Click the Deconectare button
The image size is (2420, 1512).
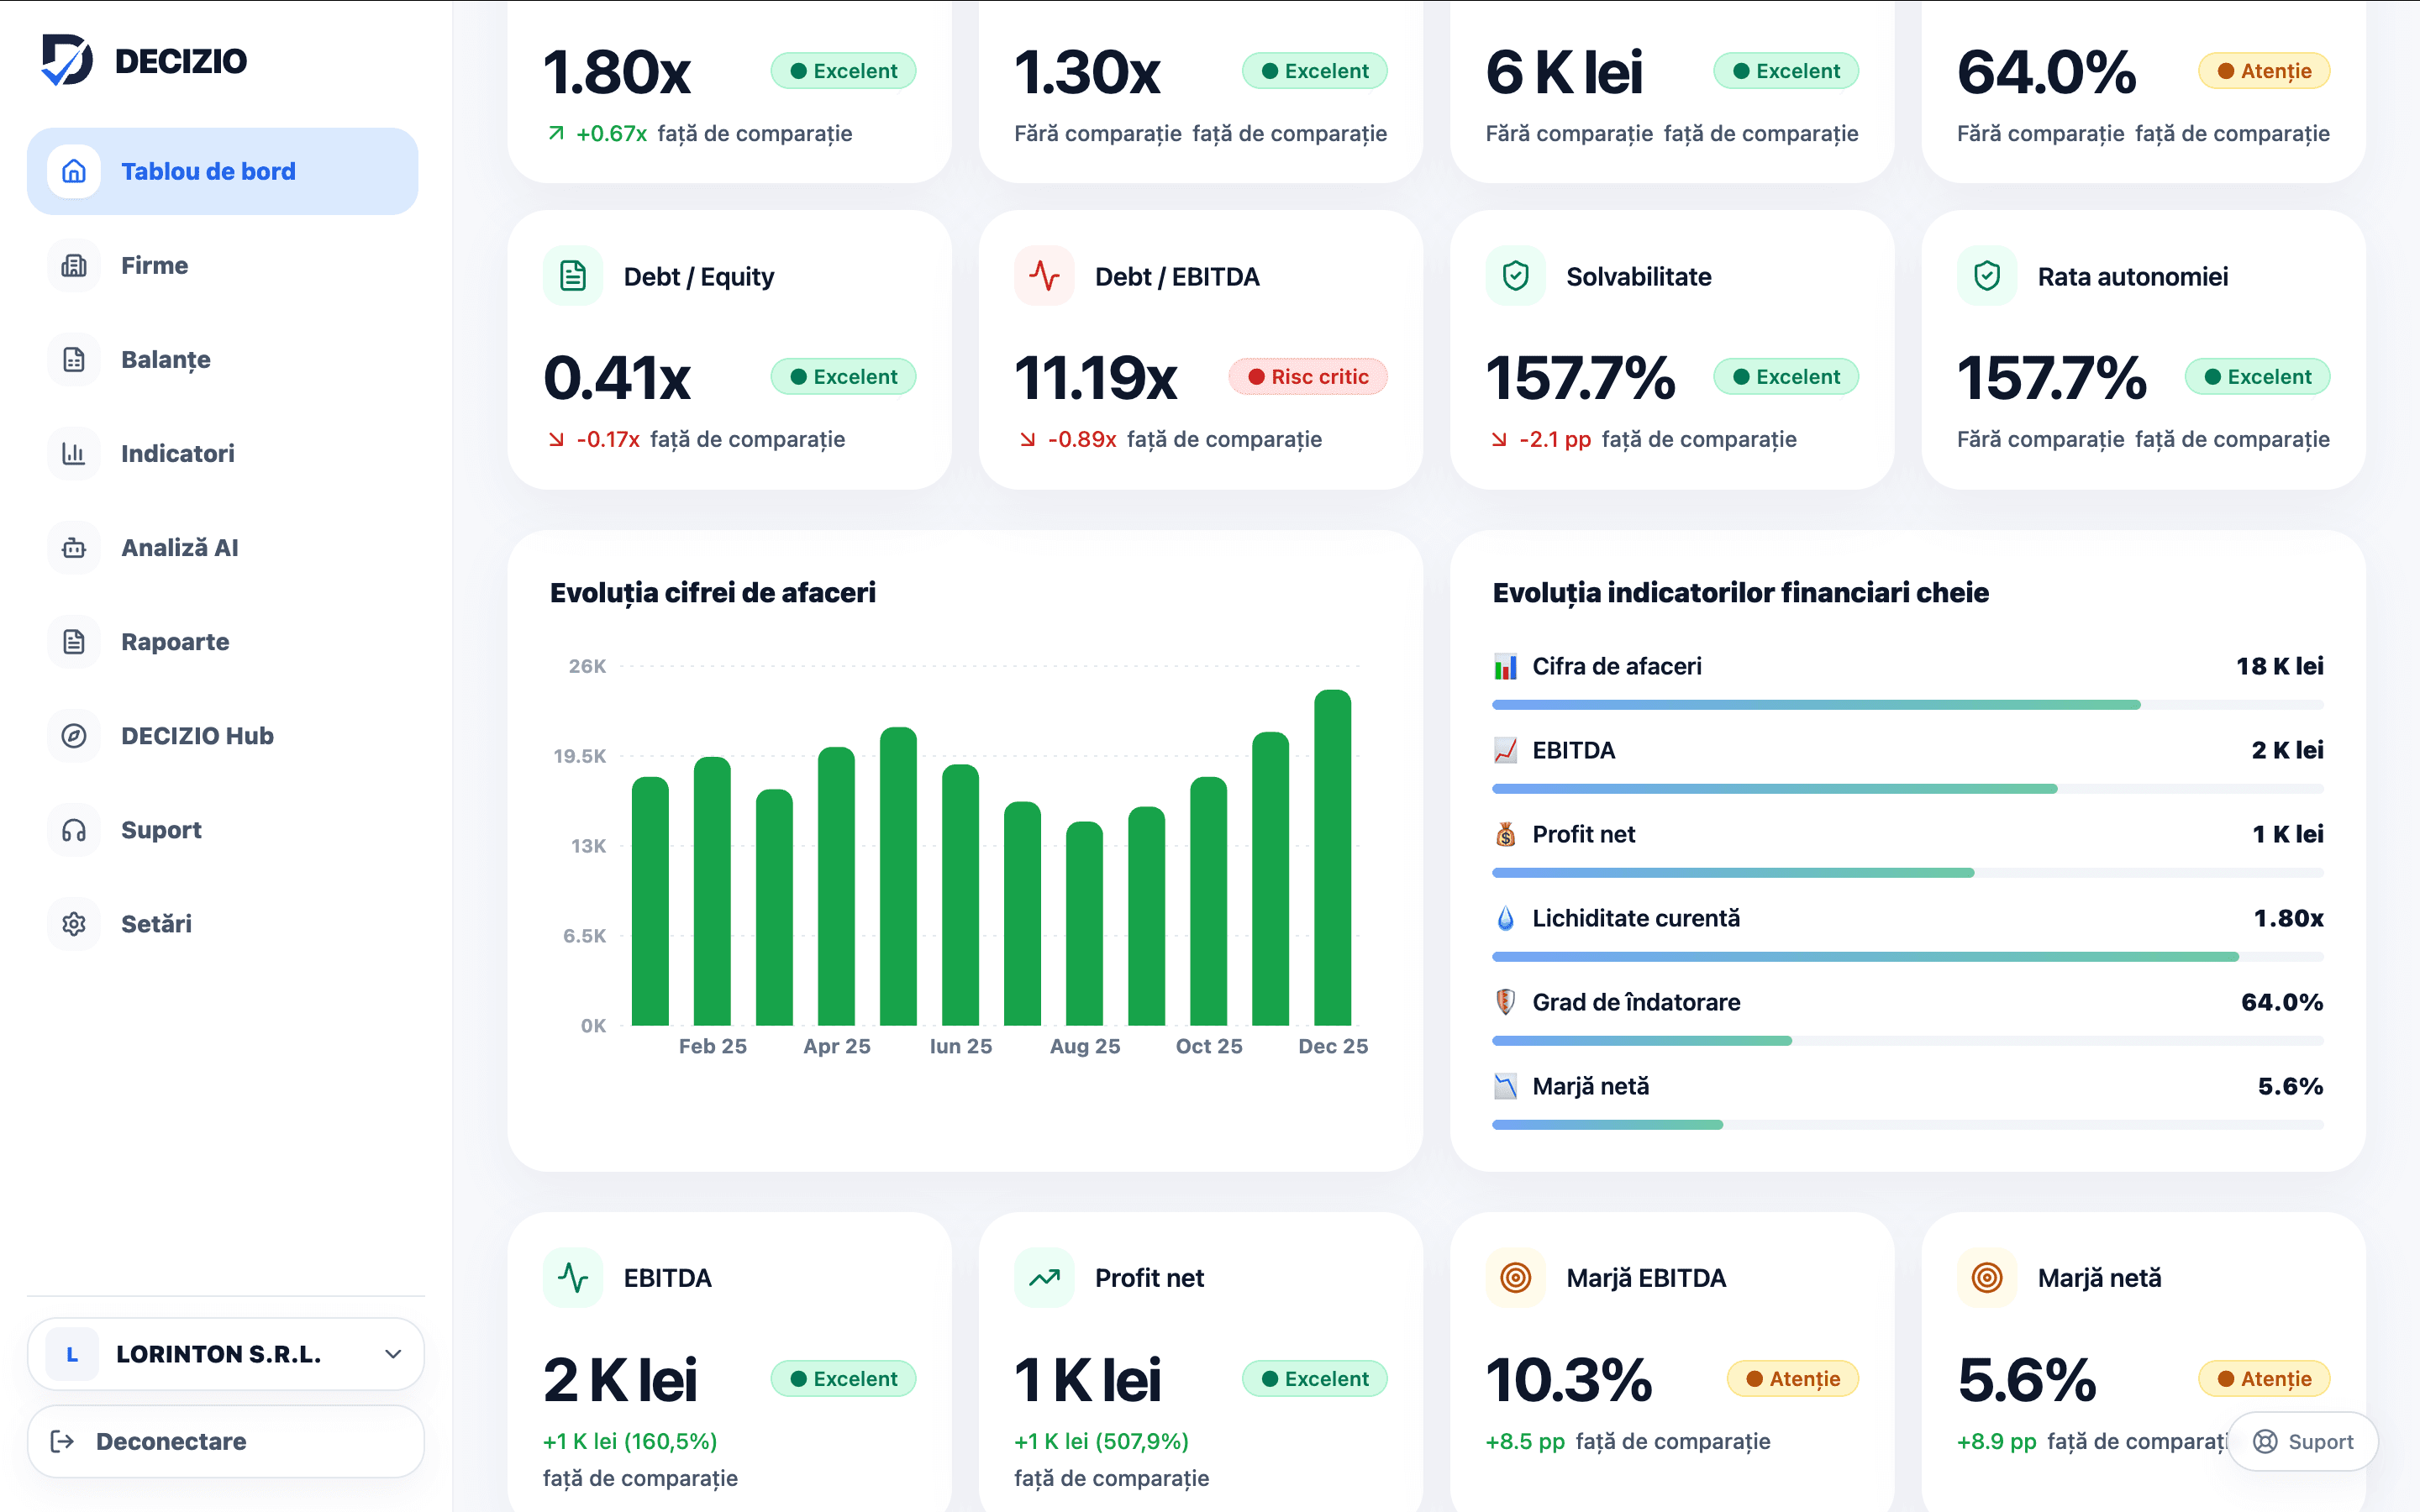click(x=226, y=1441)
